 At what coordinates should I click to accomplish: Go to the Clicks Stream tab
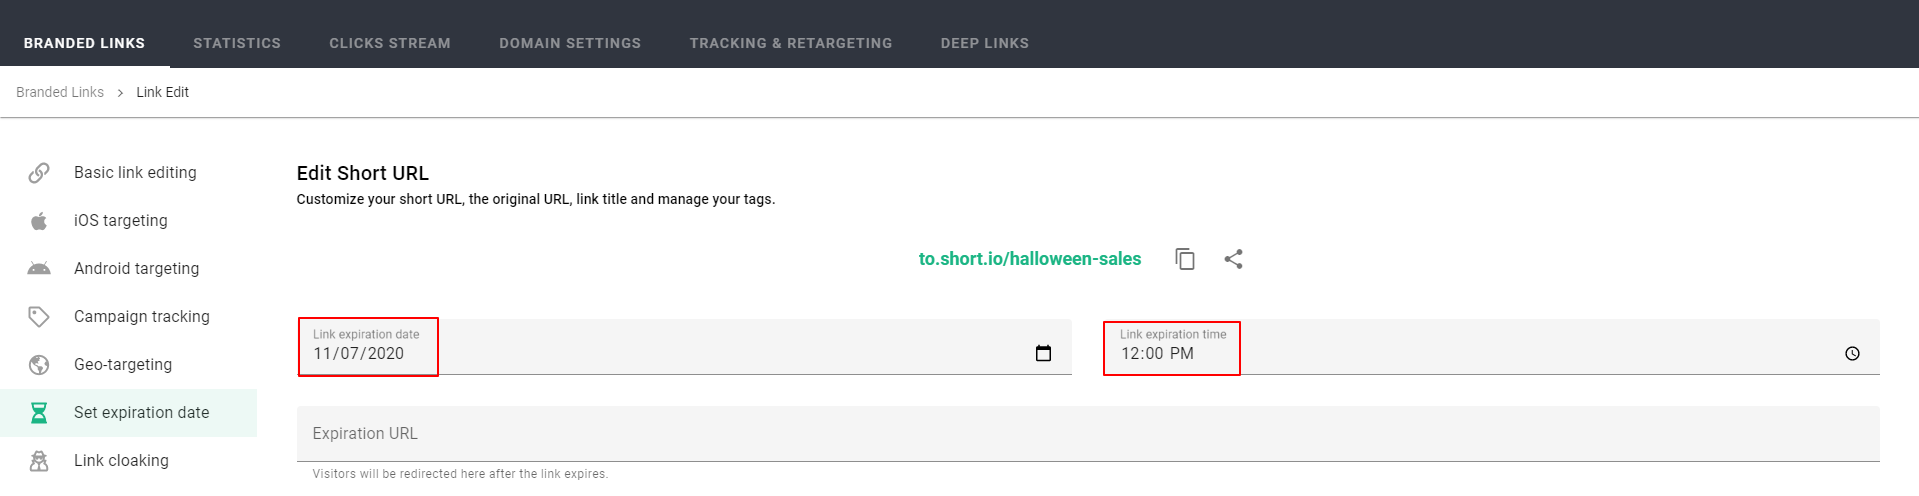[x=390, y=43]
